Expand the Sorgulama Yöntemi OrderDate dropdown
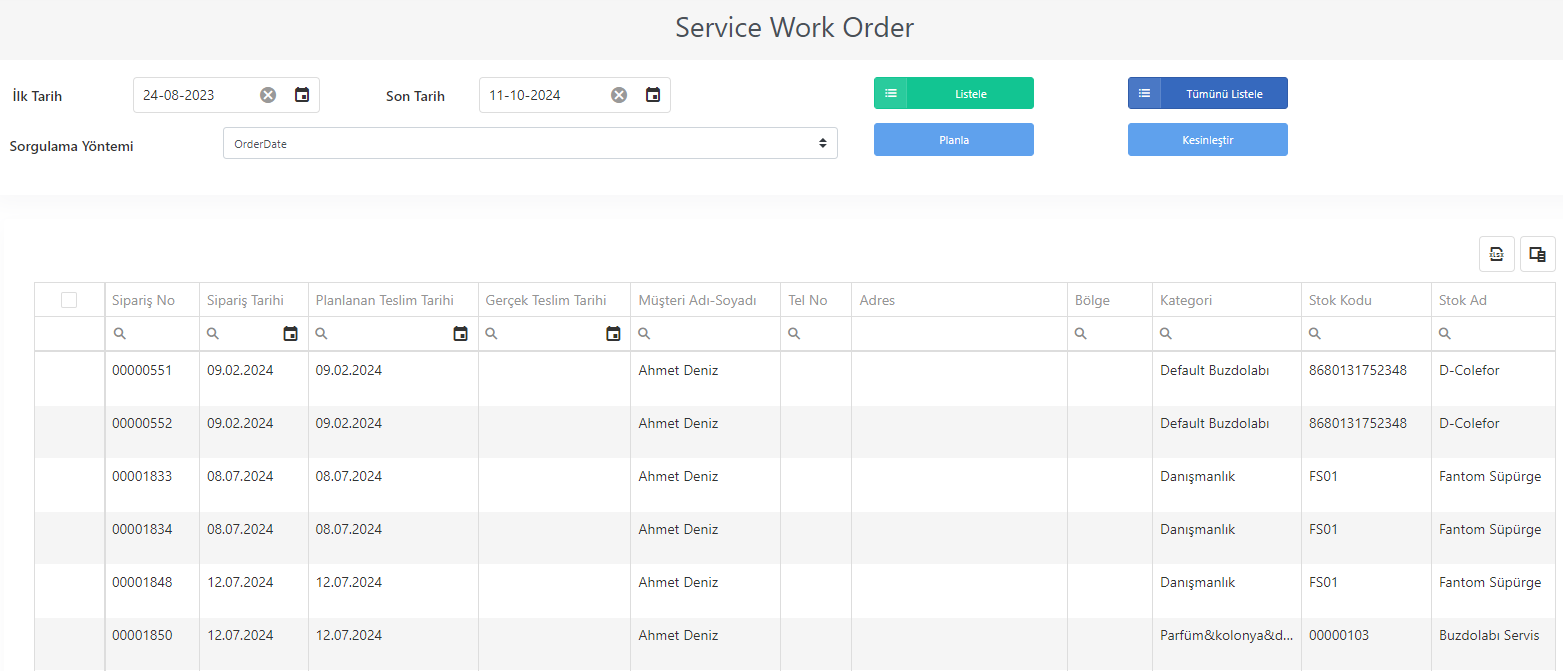1563x671 pixels. tap(530, 143)
